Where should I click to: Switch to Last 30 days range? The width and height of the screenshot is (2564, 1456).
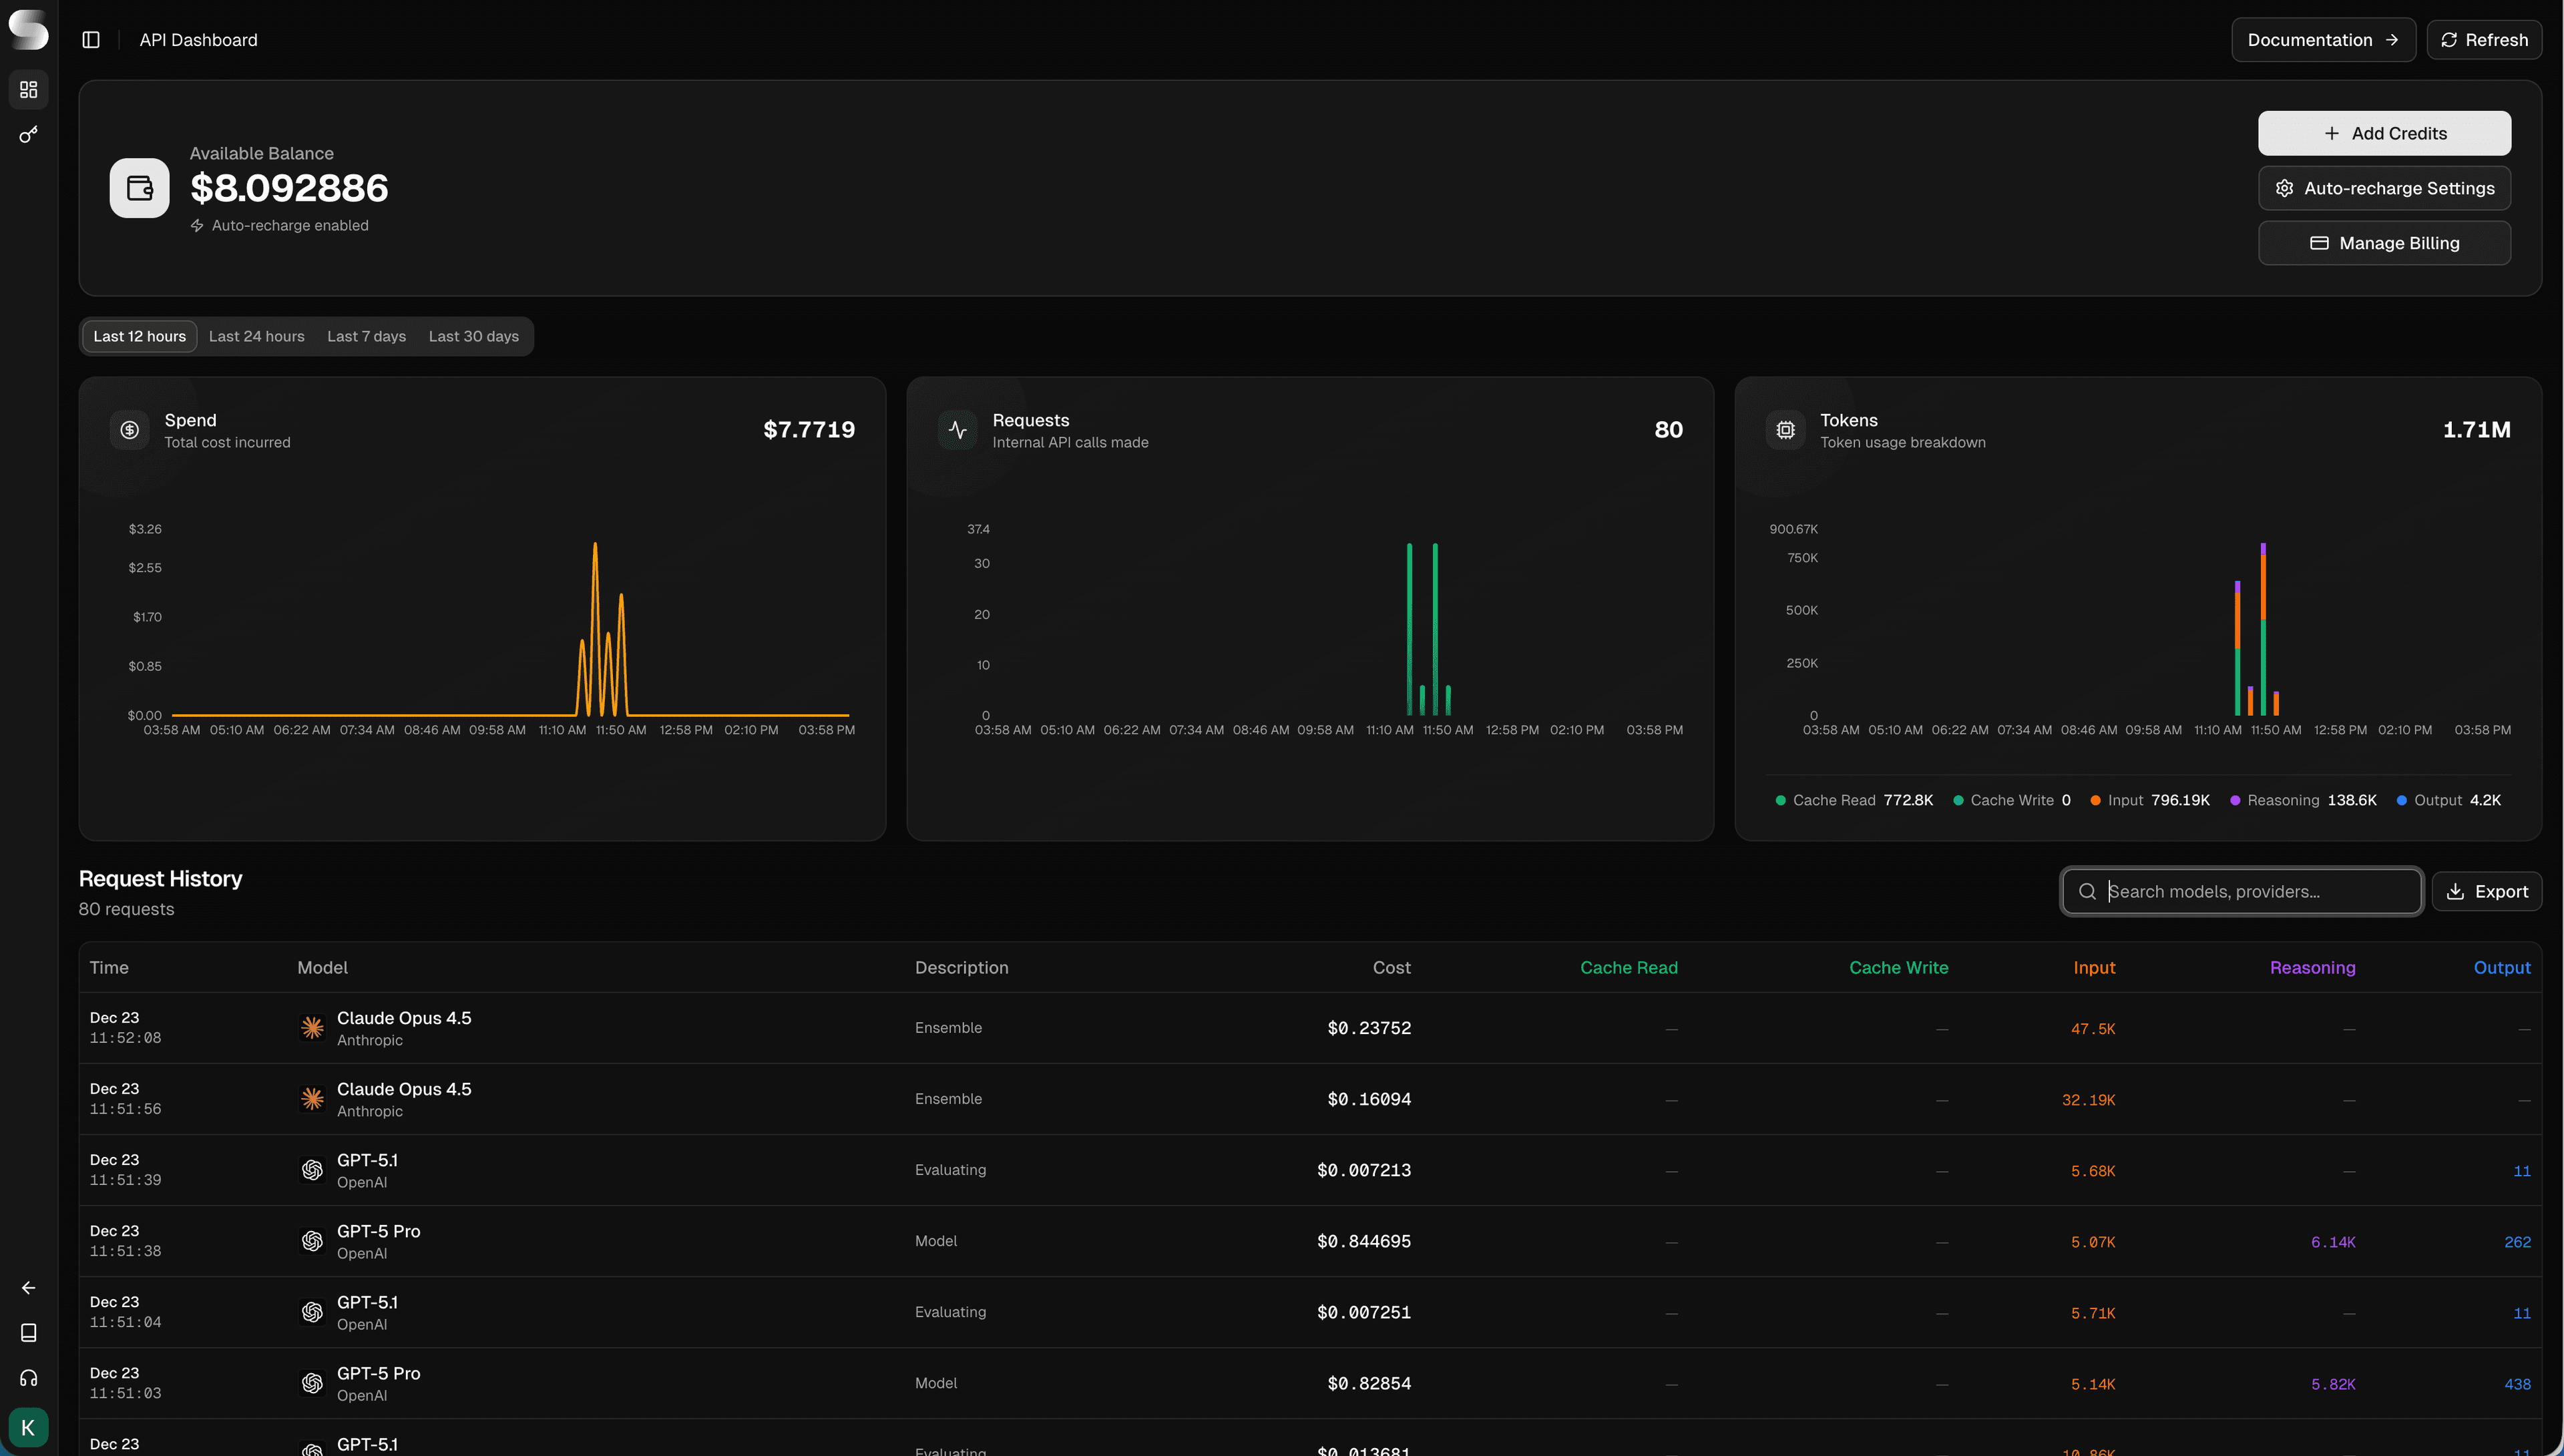[x=473, y=336]
